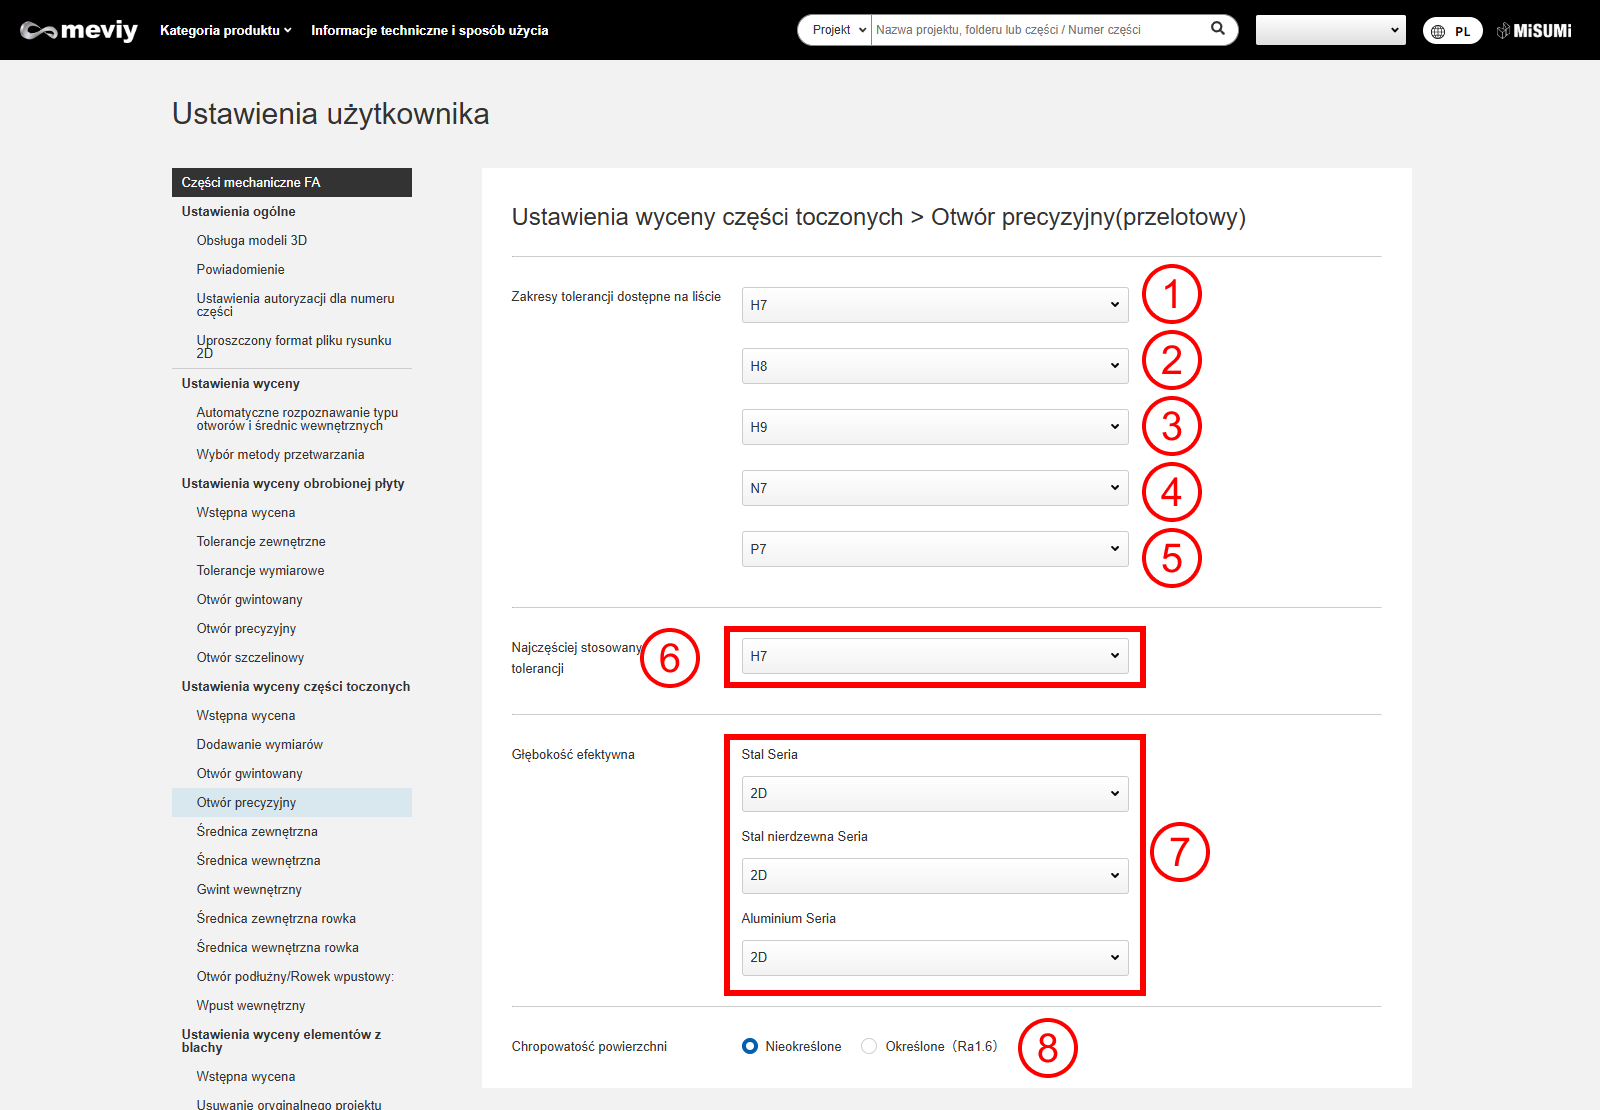Open the first tolerance dropdown showing H7

coord(934,305)
